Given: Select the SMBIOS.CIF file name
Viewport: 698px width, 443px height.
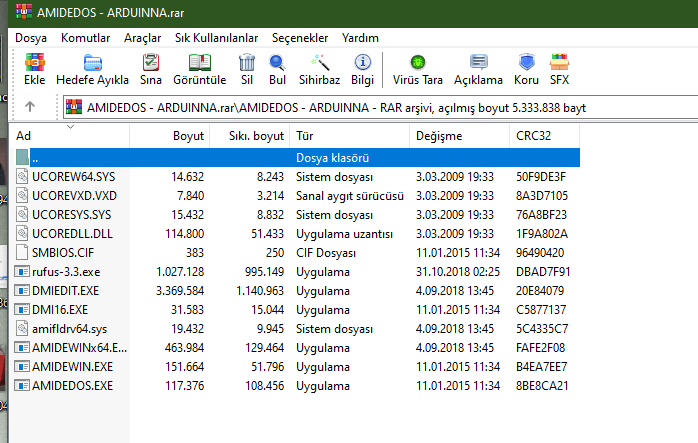Looking at the screenshot, I should (x=63, y=253).
